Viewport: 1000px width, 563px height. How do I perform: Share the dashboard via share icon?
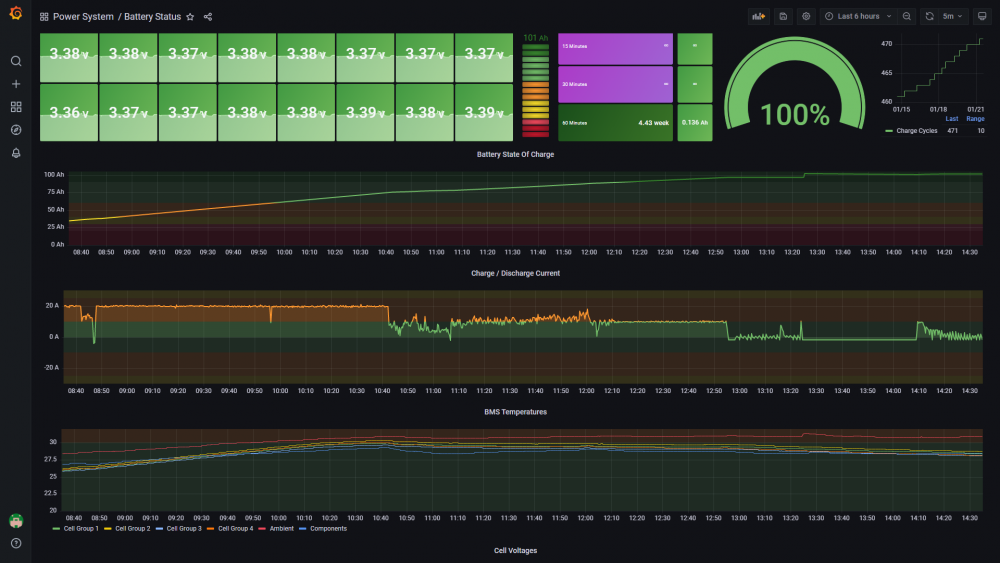pyautogui.click(x=208, y=17)
